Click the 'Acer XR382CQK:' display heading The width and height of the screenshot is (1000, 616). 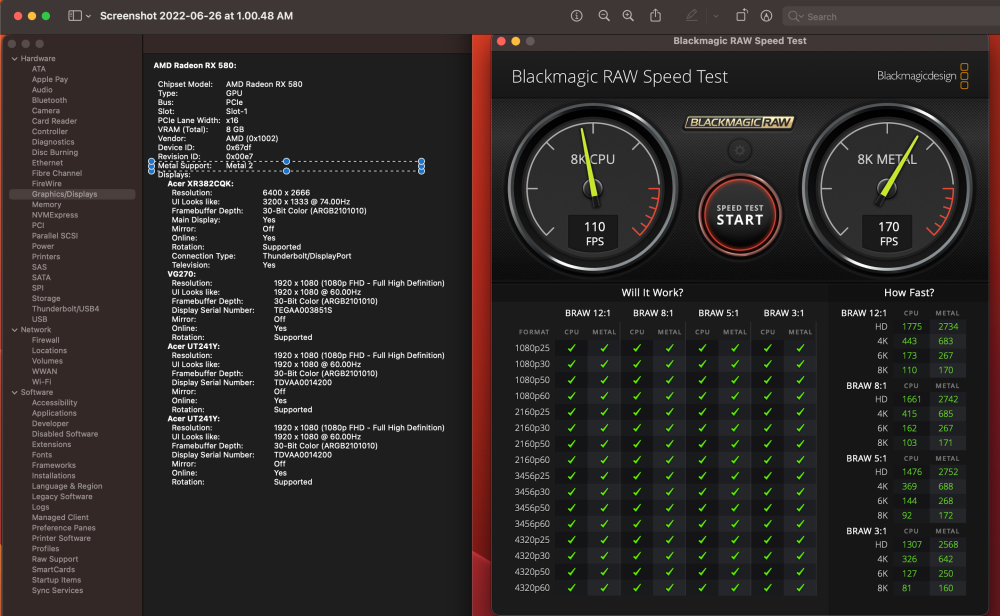[200, 184]
